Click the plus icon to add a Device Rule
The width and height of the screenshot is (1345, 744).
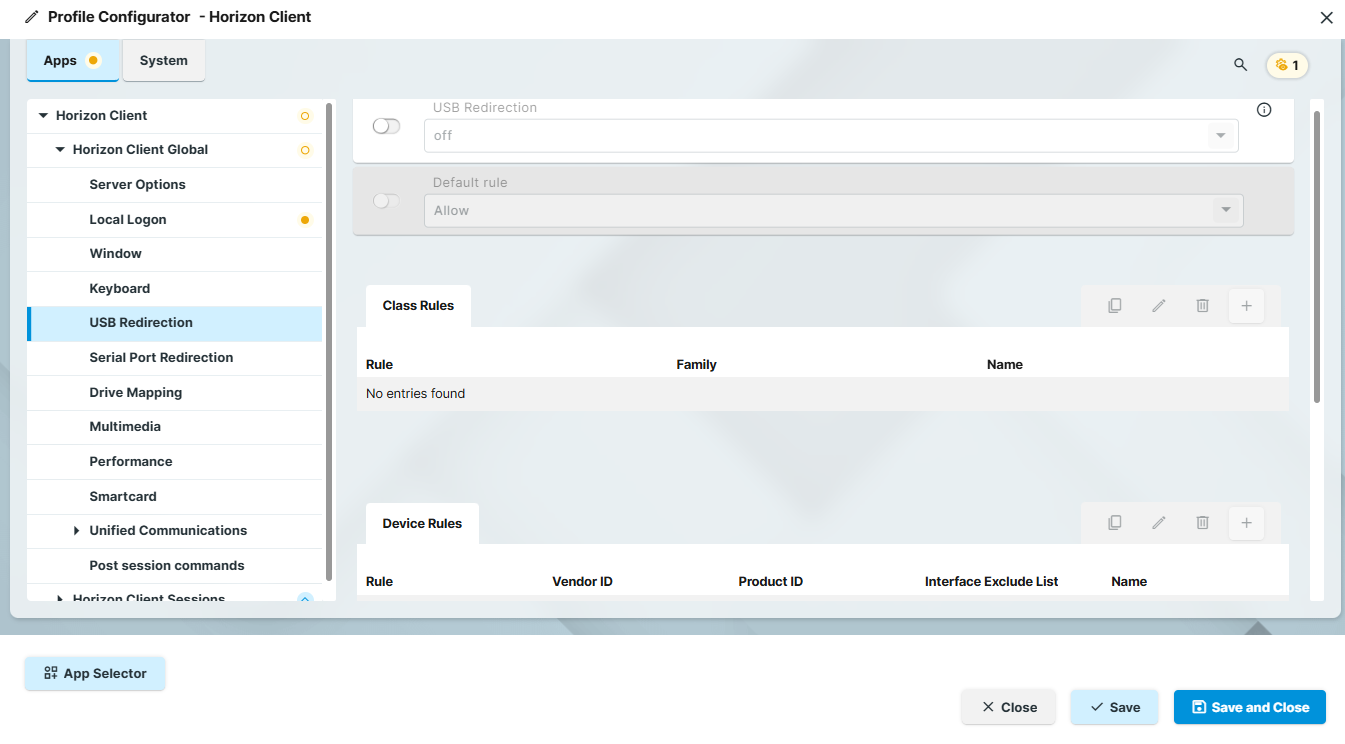1246,522
